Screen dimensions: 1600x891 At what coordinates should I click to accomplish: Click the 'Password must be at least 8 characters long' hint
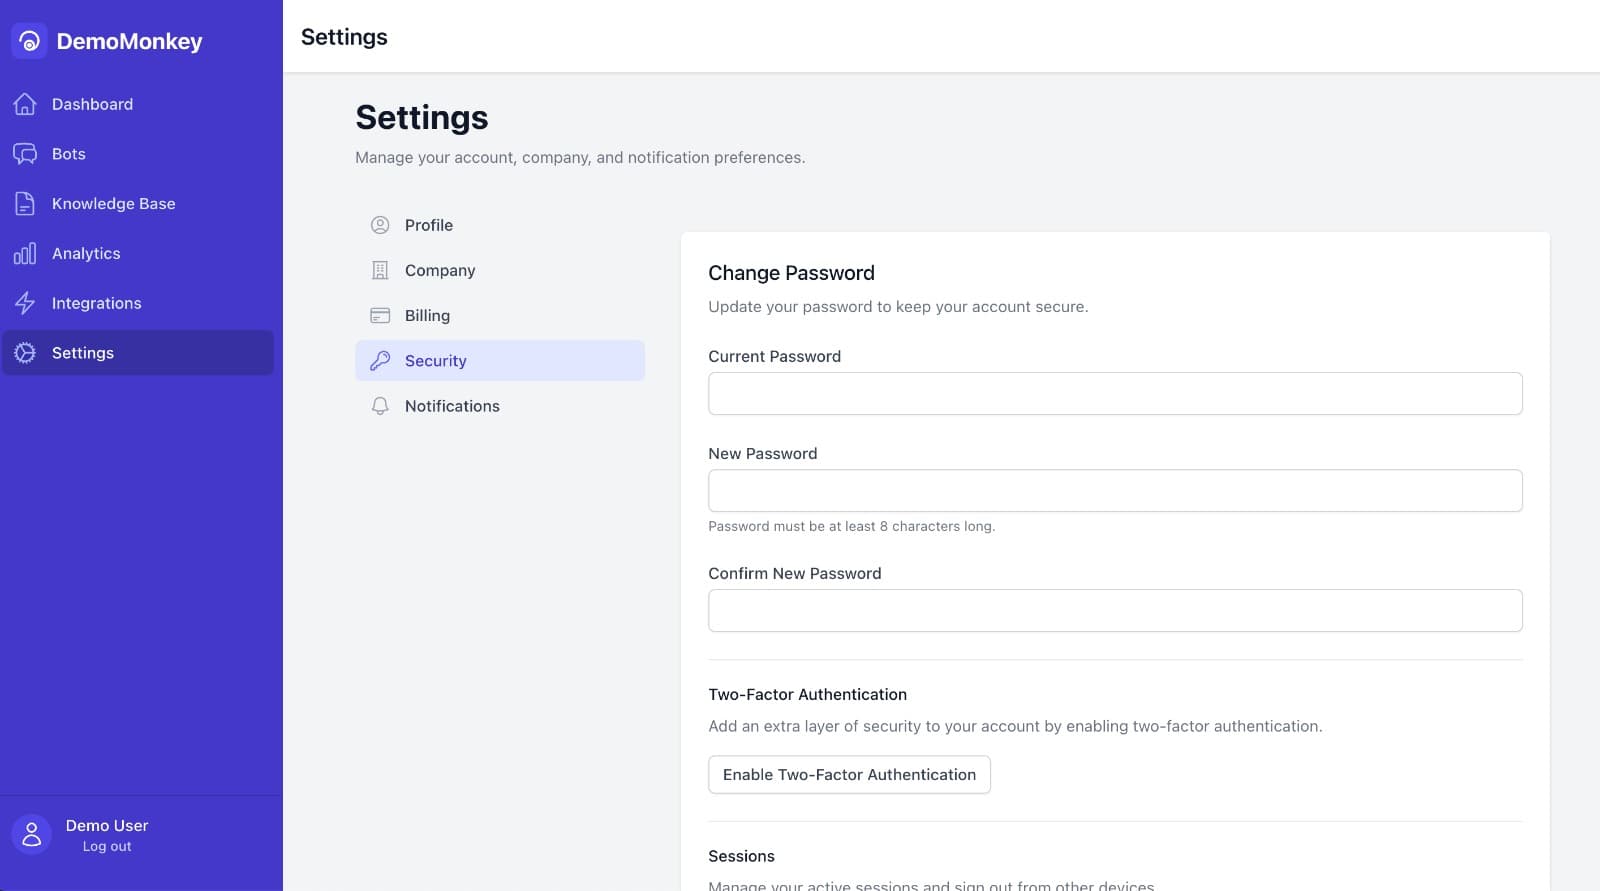851,526
